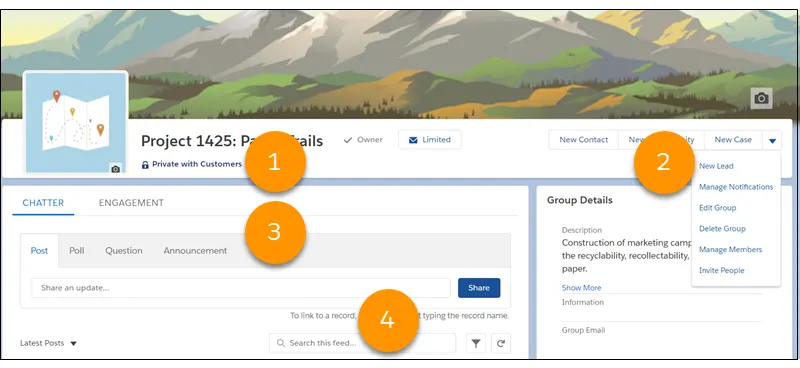The width and height of the screenshot is (800, 368).
Task: Choose Delete Group from the menu
Action: (x=722, y=229)
